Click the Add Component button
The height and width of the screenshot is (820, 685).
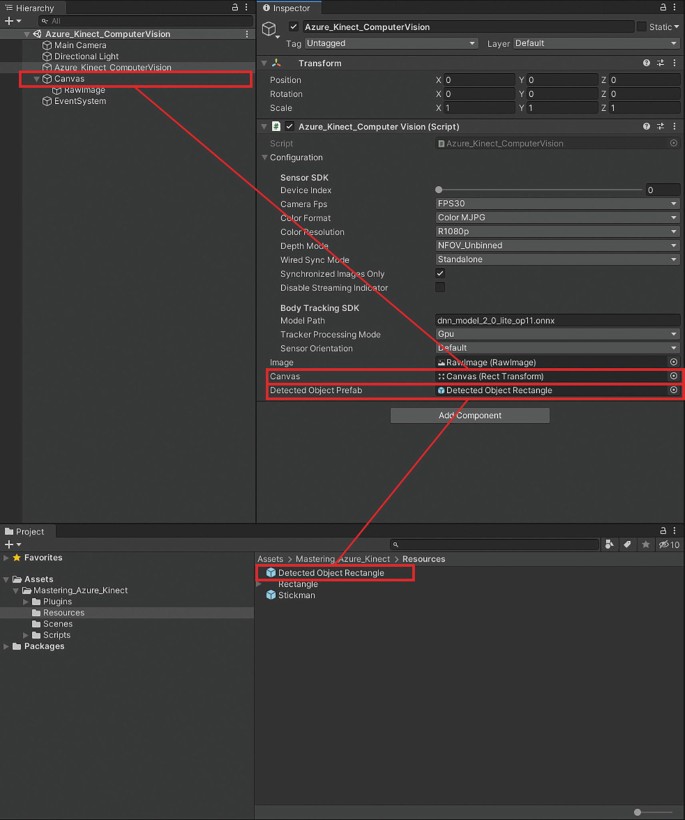469,415
